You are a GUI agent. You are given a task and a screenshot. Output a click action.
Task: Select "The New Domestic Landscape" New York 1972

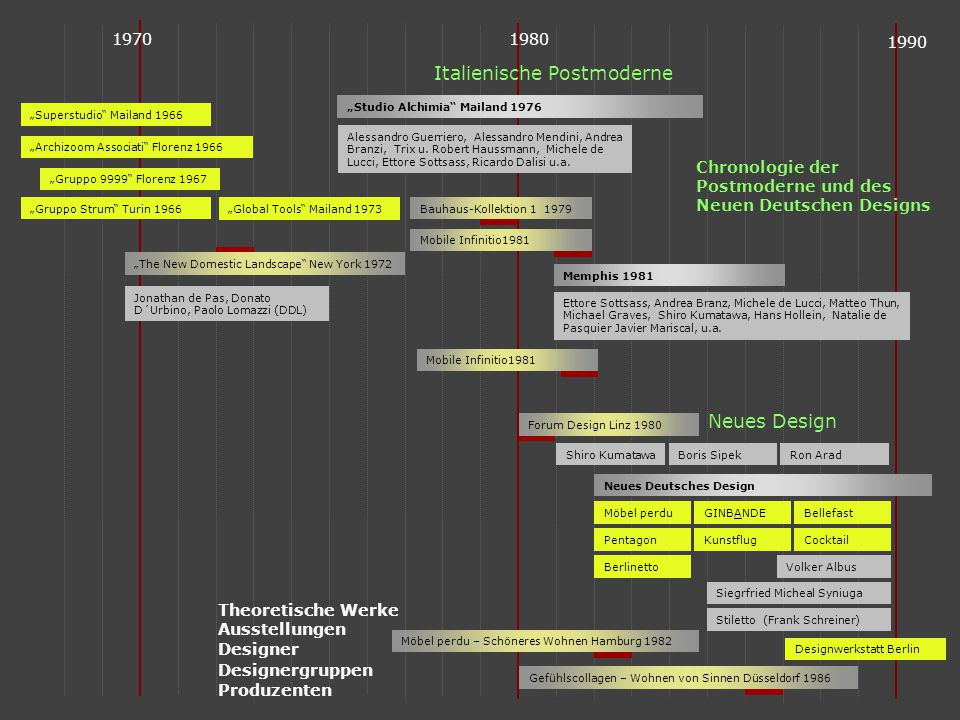click(x=265, y=264)
